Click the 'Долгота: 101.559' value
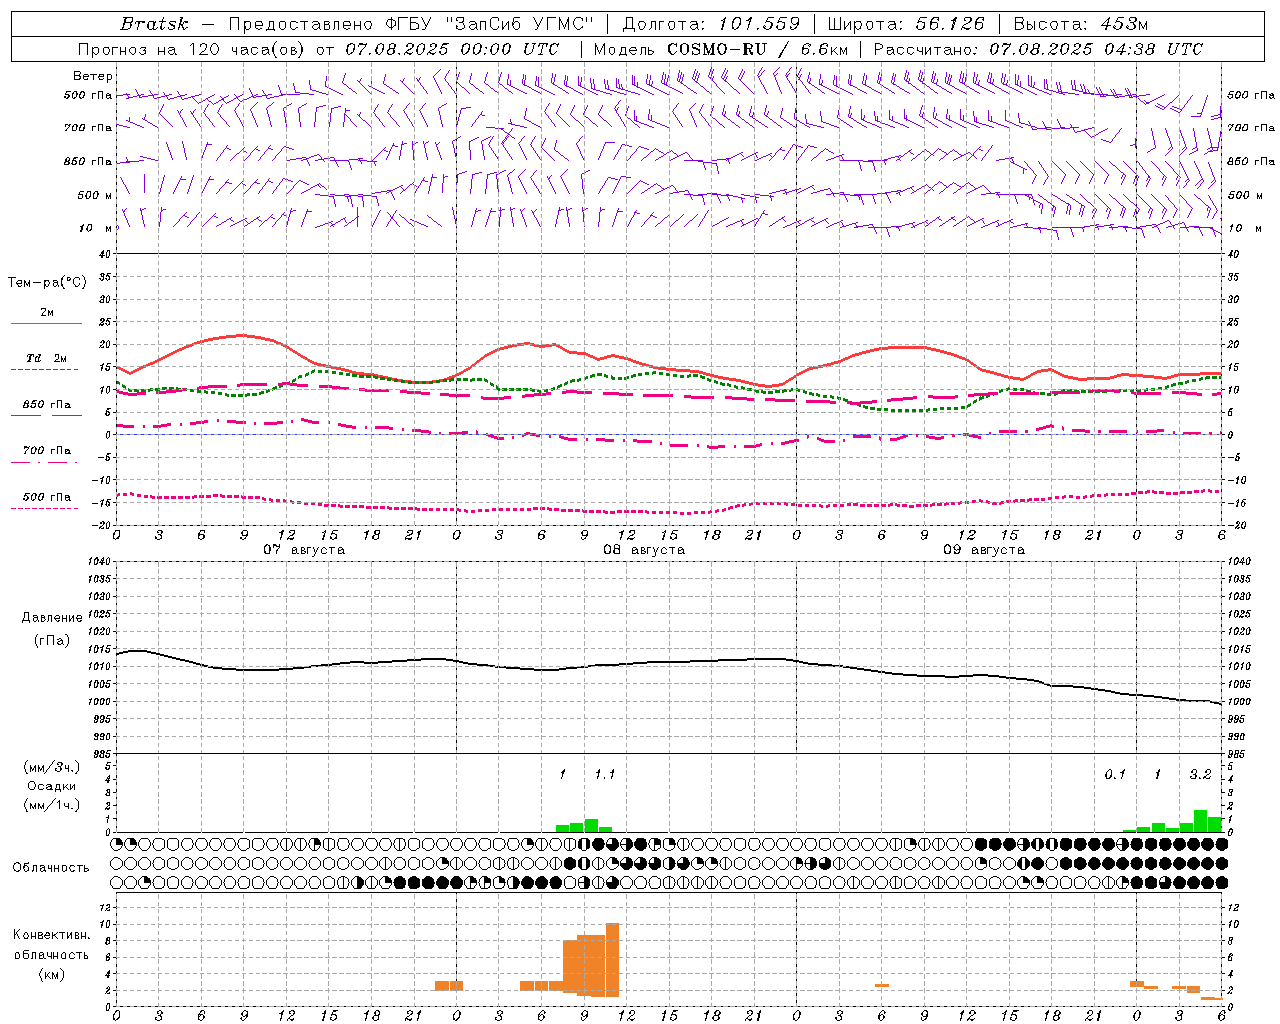The height and width of the screenshot is (1024, 1280). 711,24
